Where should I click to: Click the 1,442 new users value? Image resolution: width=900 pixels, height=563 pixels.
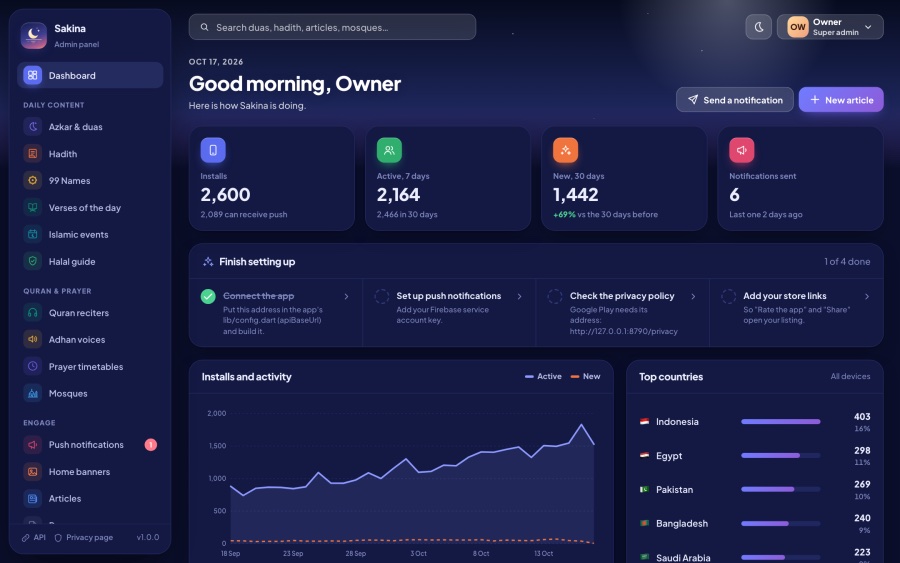click(575, 195)
